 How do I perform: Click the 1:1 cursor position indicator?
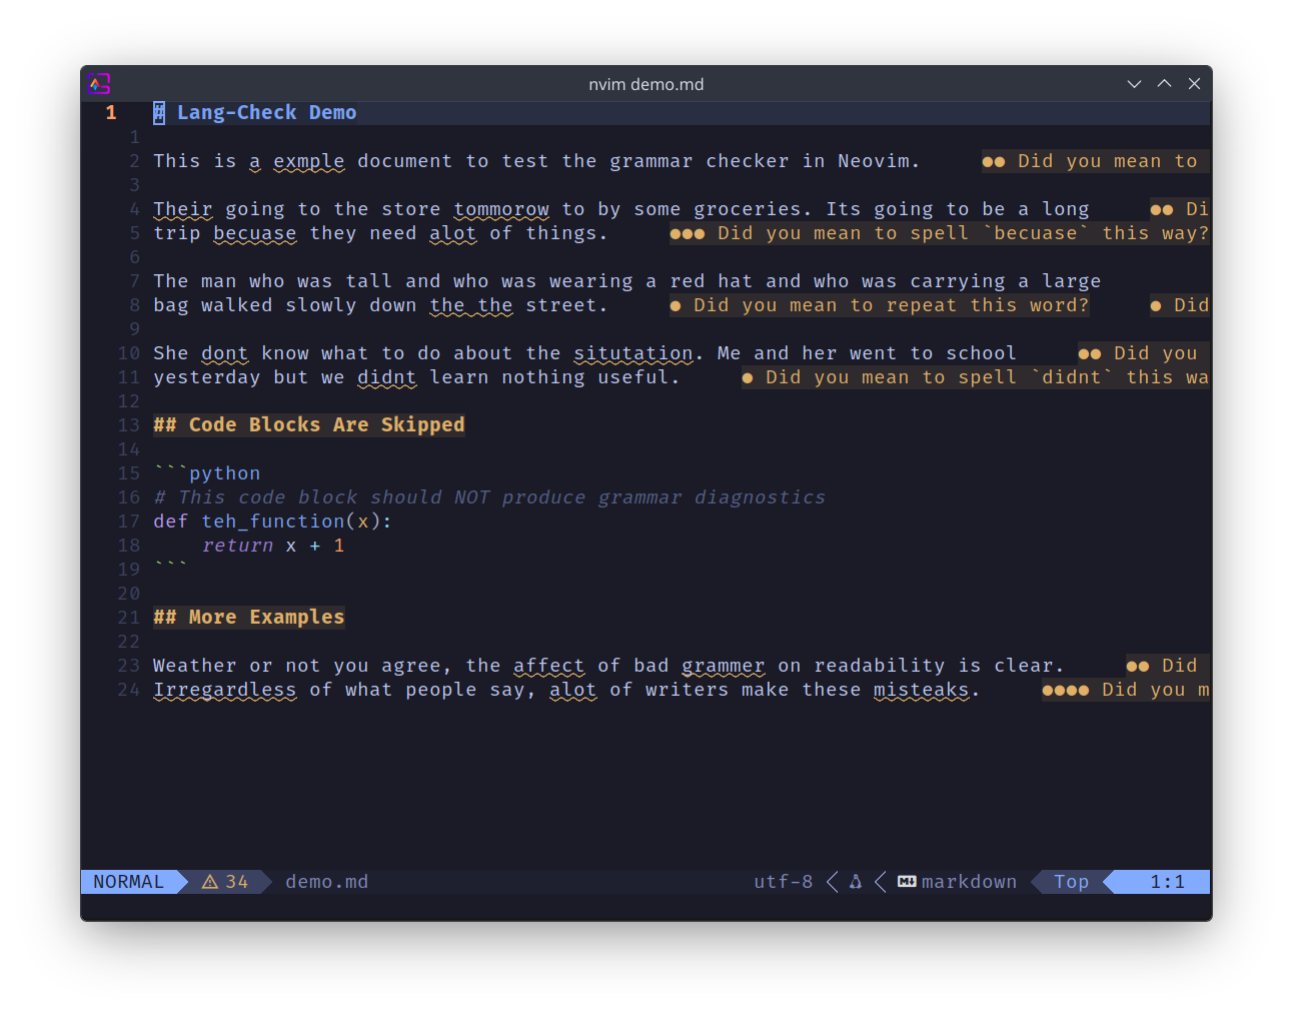point(1166,881)
